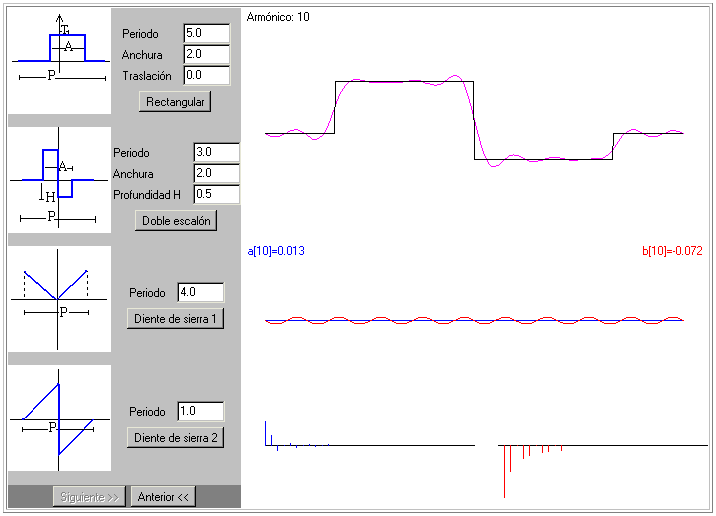Edit the rectangular pulse Anchura field 2.0

pyautogui.click(x=207, y=54)
